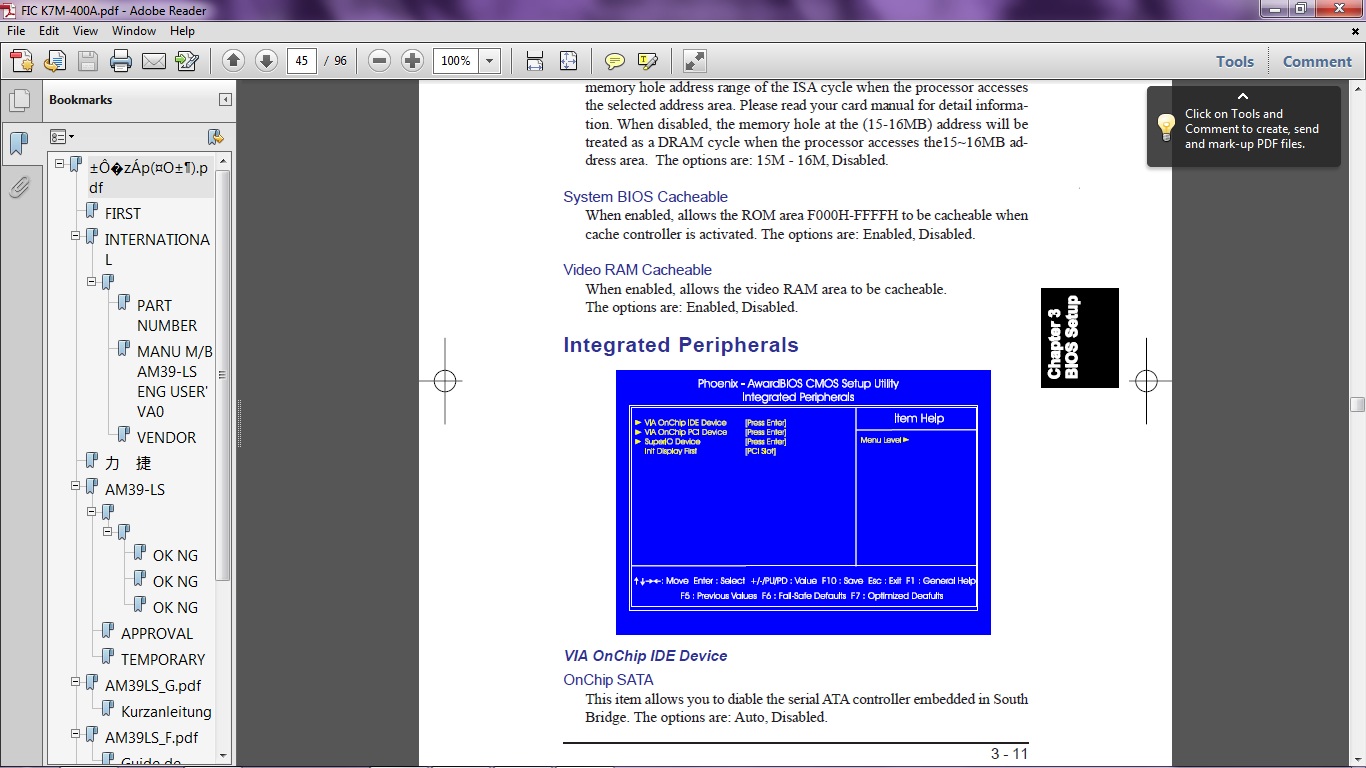Select the FIRST bookmark
This screenshot has width=1366, height=768.
tap(123, 213)
